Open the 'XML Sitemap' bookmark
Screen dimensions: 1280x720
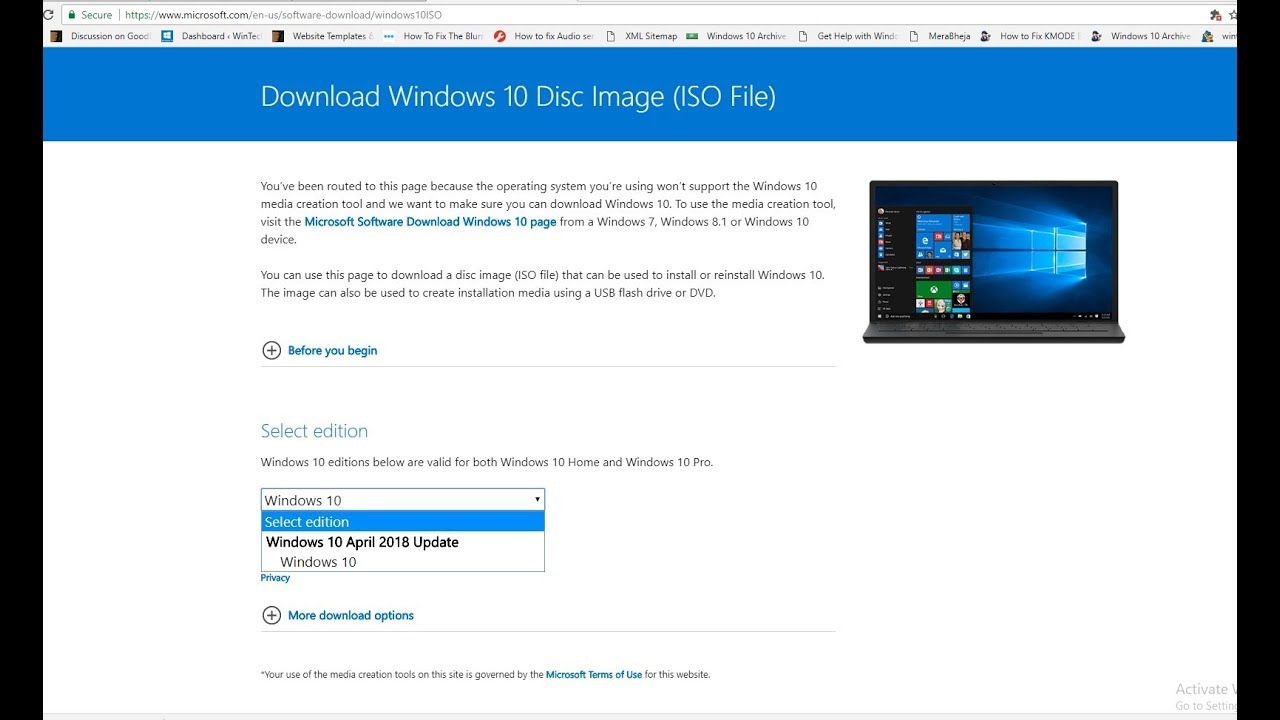pyautogui.click(x=642, y=36)
